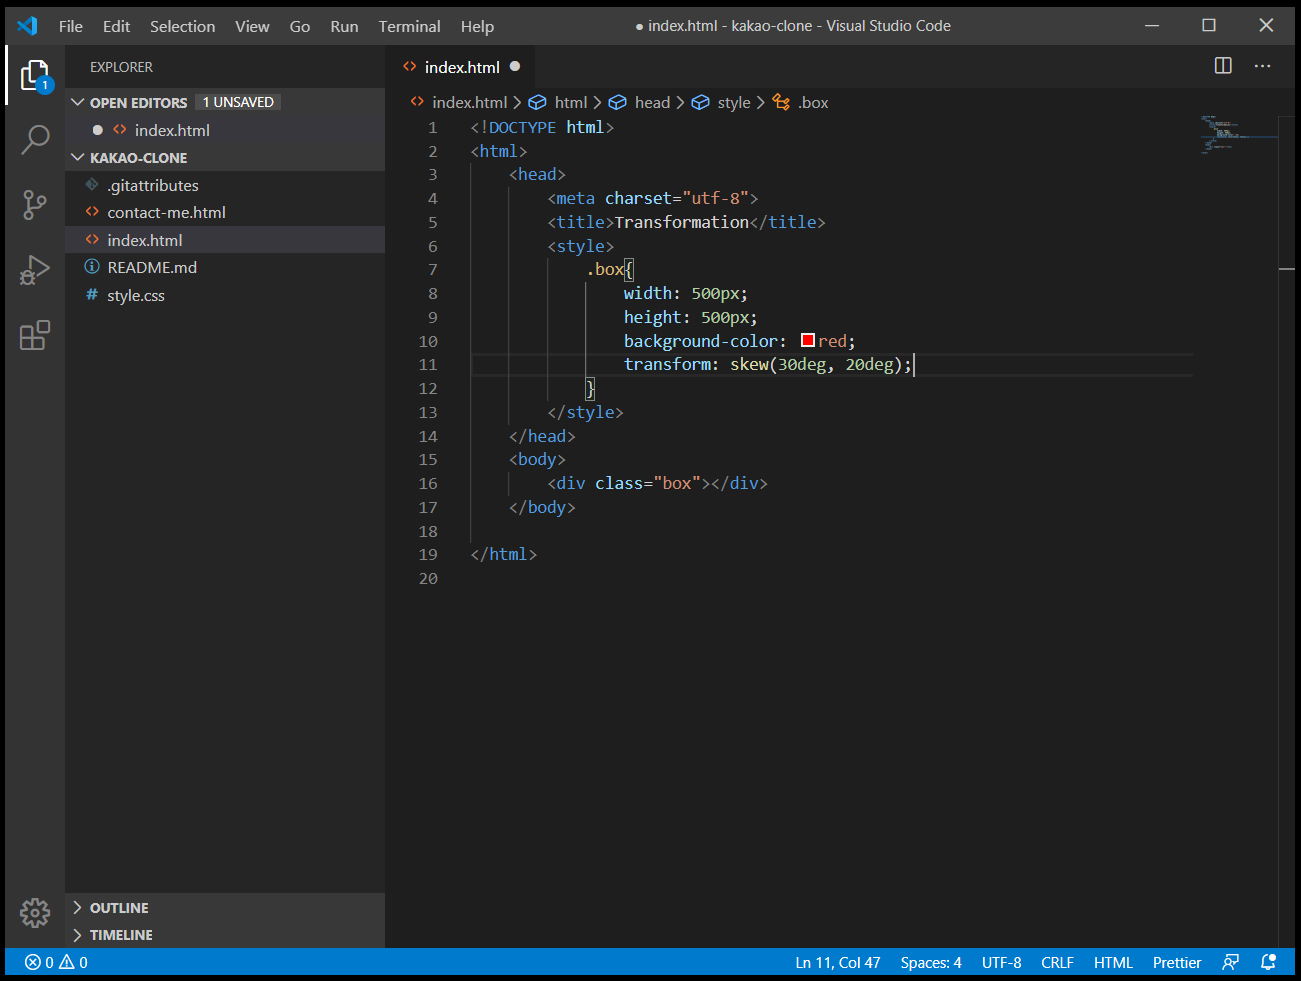Click Prettier in the status bar
This screenshot has width=1301, height=981.
click(1177, 962)
